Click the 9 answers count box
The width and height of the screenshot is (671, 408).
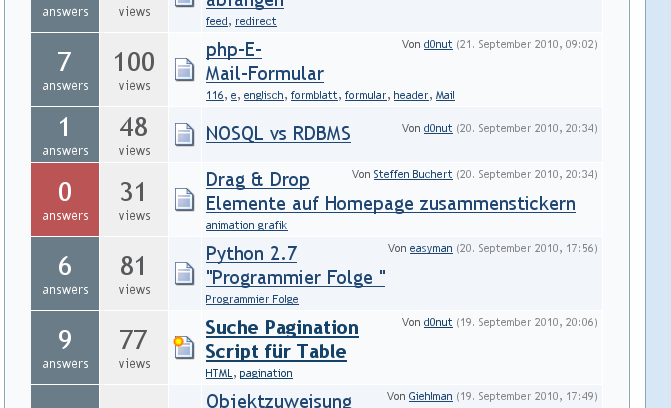(x=65, y=347)
